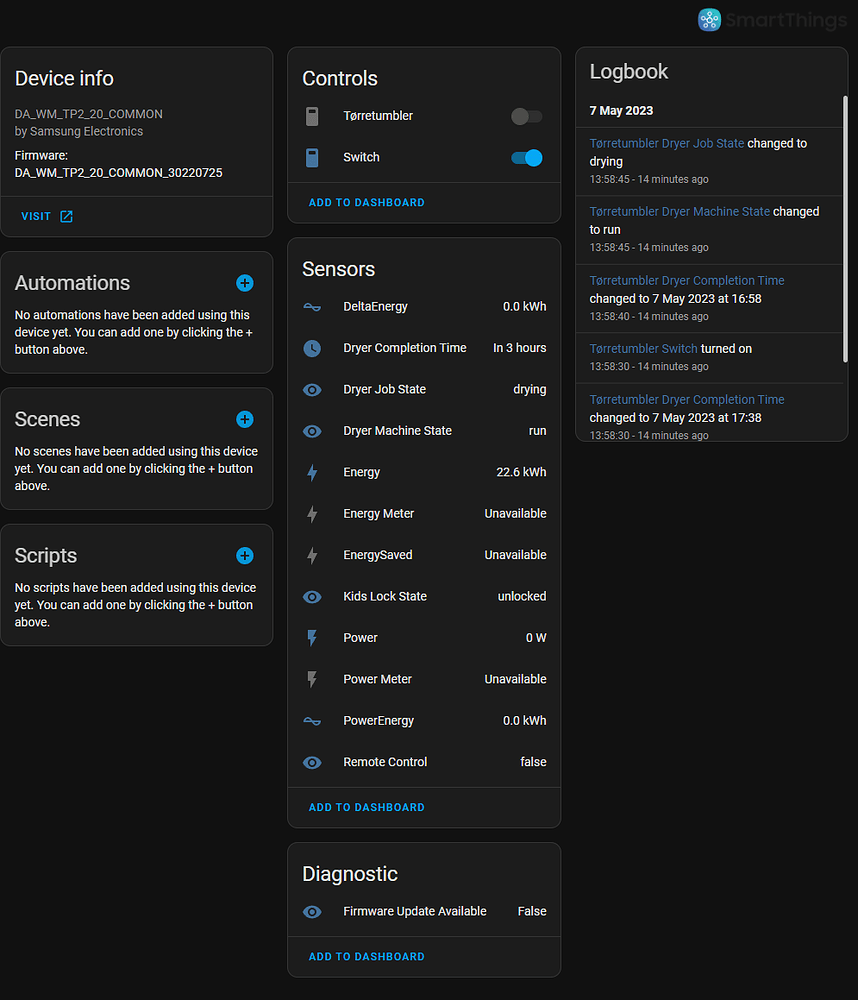Add a new automation with plus icon

click(245, 283)
